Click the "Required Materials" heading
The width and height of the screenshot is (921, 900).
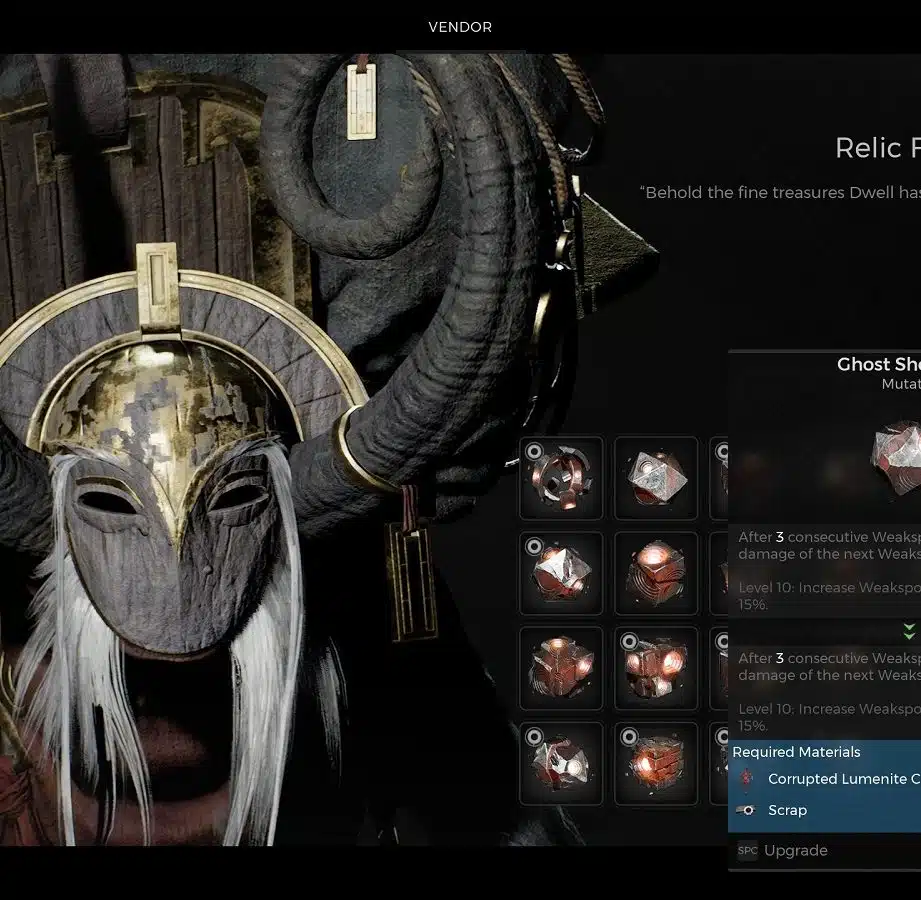(796, 752)
